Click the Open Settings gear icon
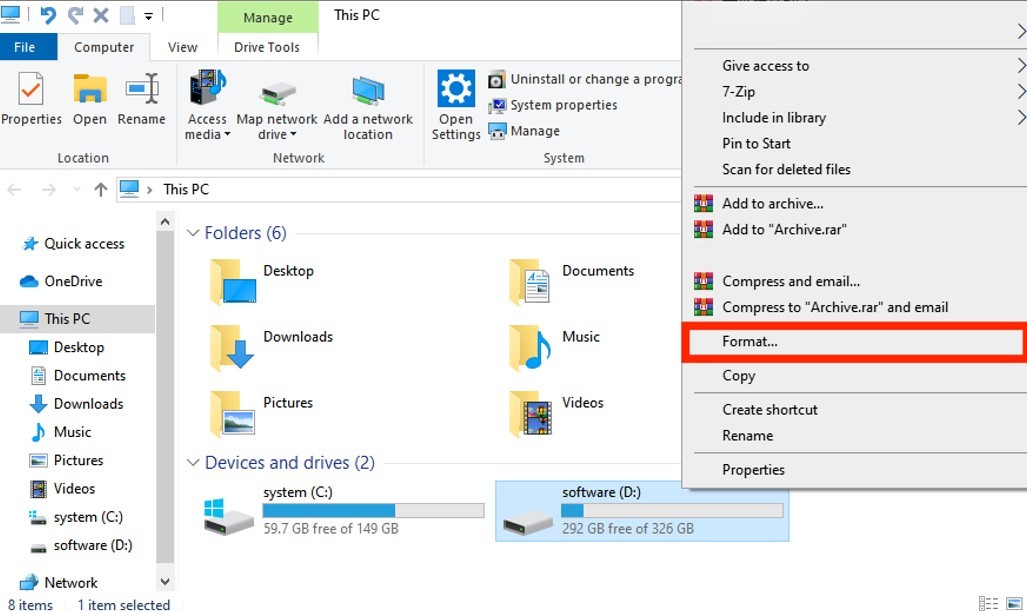The width and height of the screenshot is (1027, 611). pyautogui.click(x=456, y=90)
